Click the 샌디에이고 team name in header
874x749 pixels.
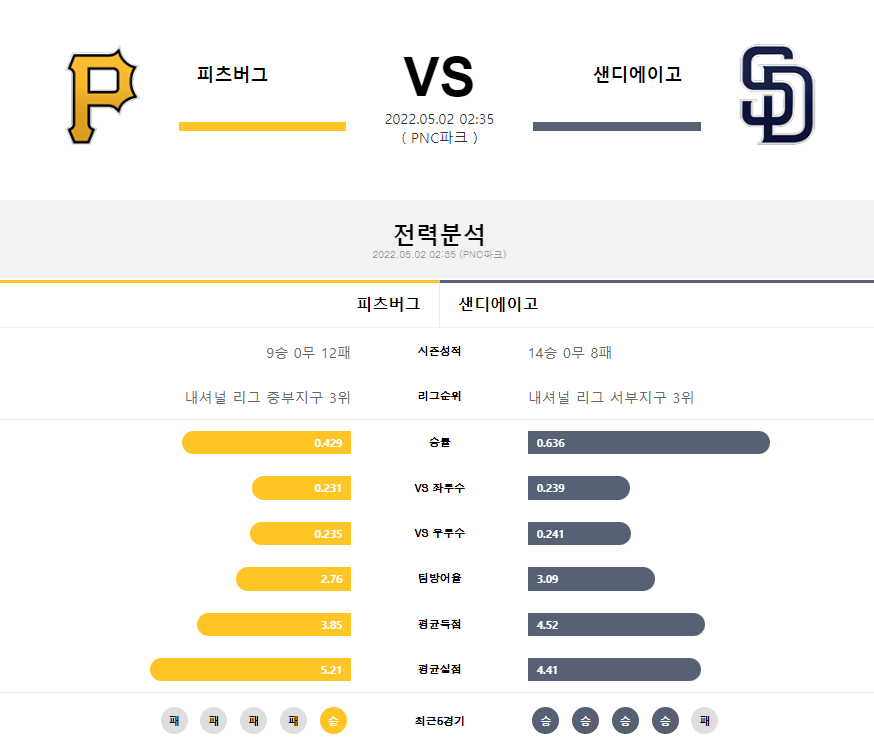point(637,74)
